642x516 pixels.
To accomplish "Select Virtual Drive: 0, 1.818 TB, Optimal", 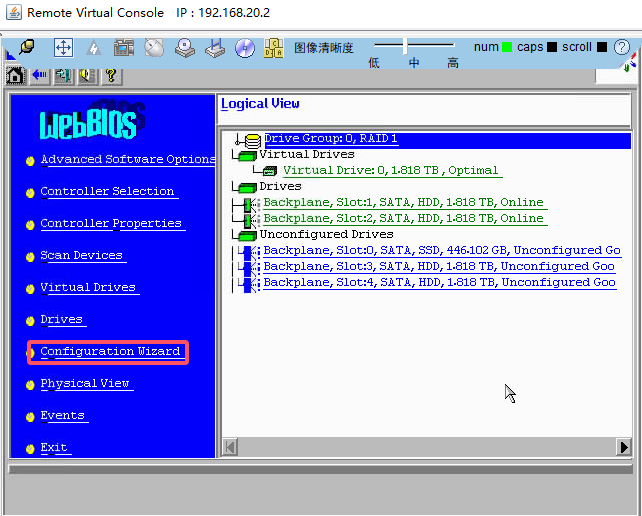I will (x=392, y=170).
